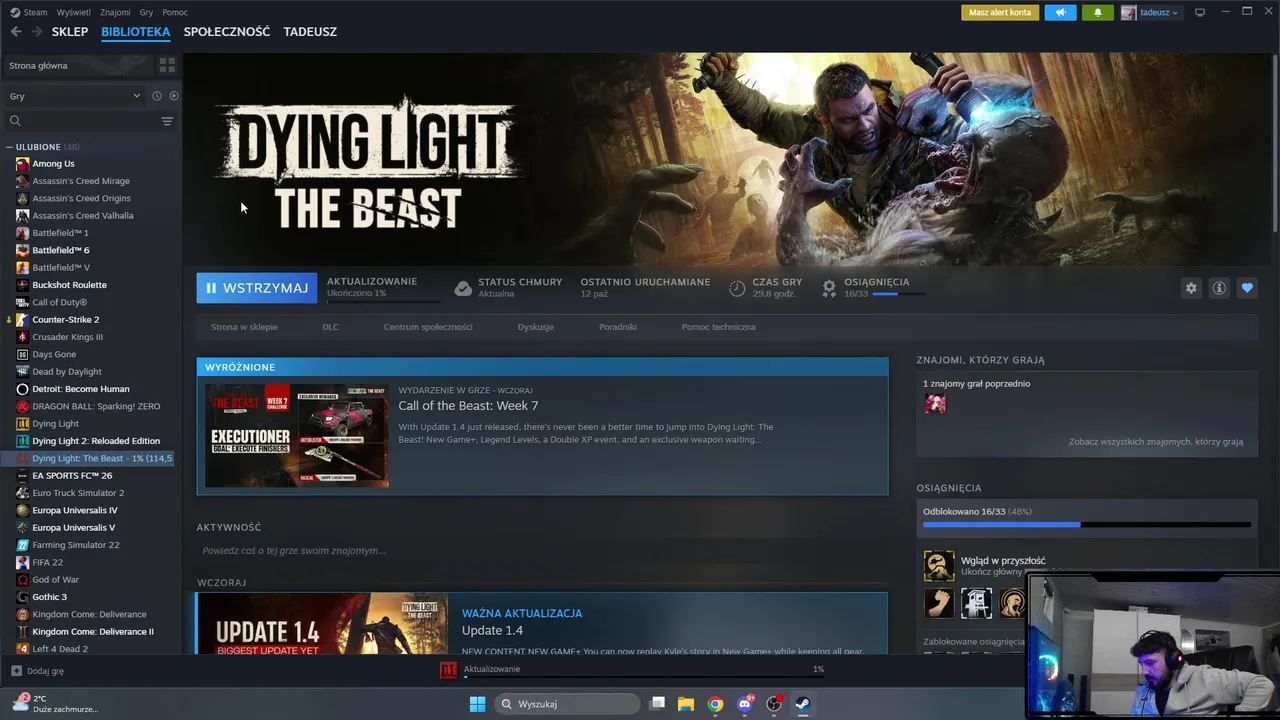Screen dimensions: 1280x720
Task: Open OBS Studio from taskbar
Action: click(773, 704)
